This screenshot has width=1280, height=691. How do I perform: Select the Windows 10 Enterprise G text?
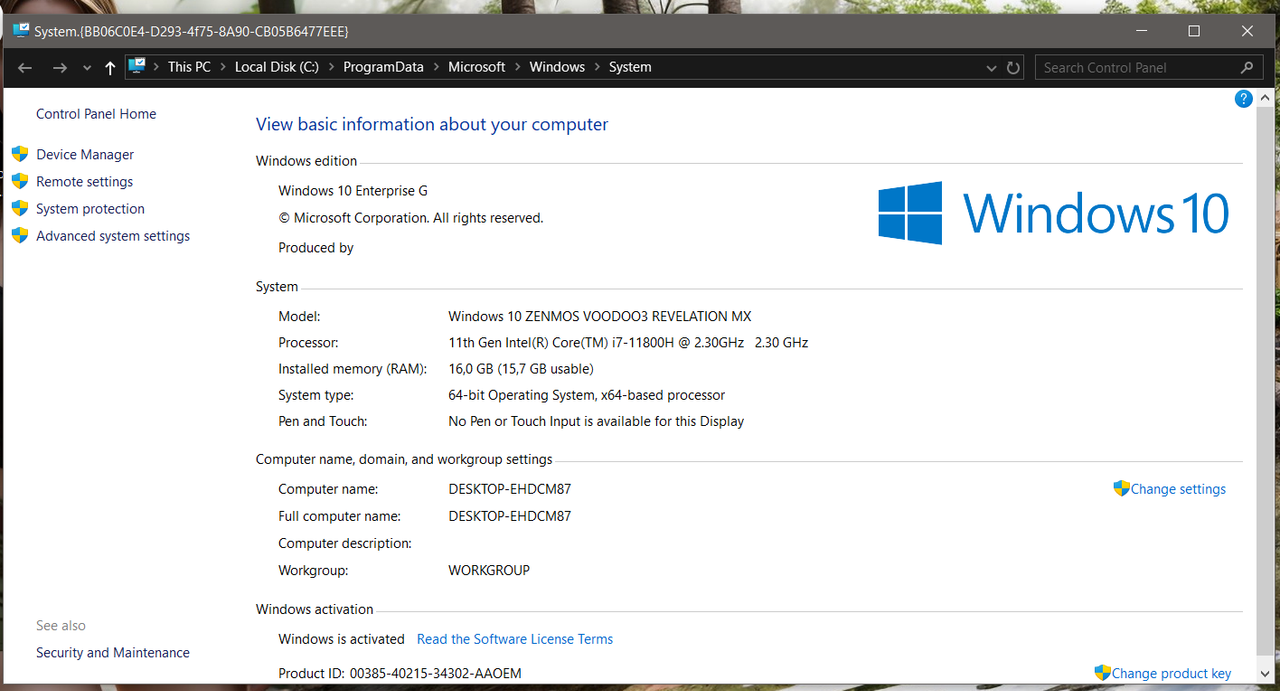pyautogui.click(x=352, y=190)
